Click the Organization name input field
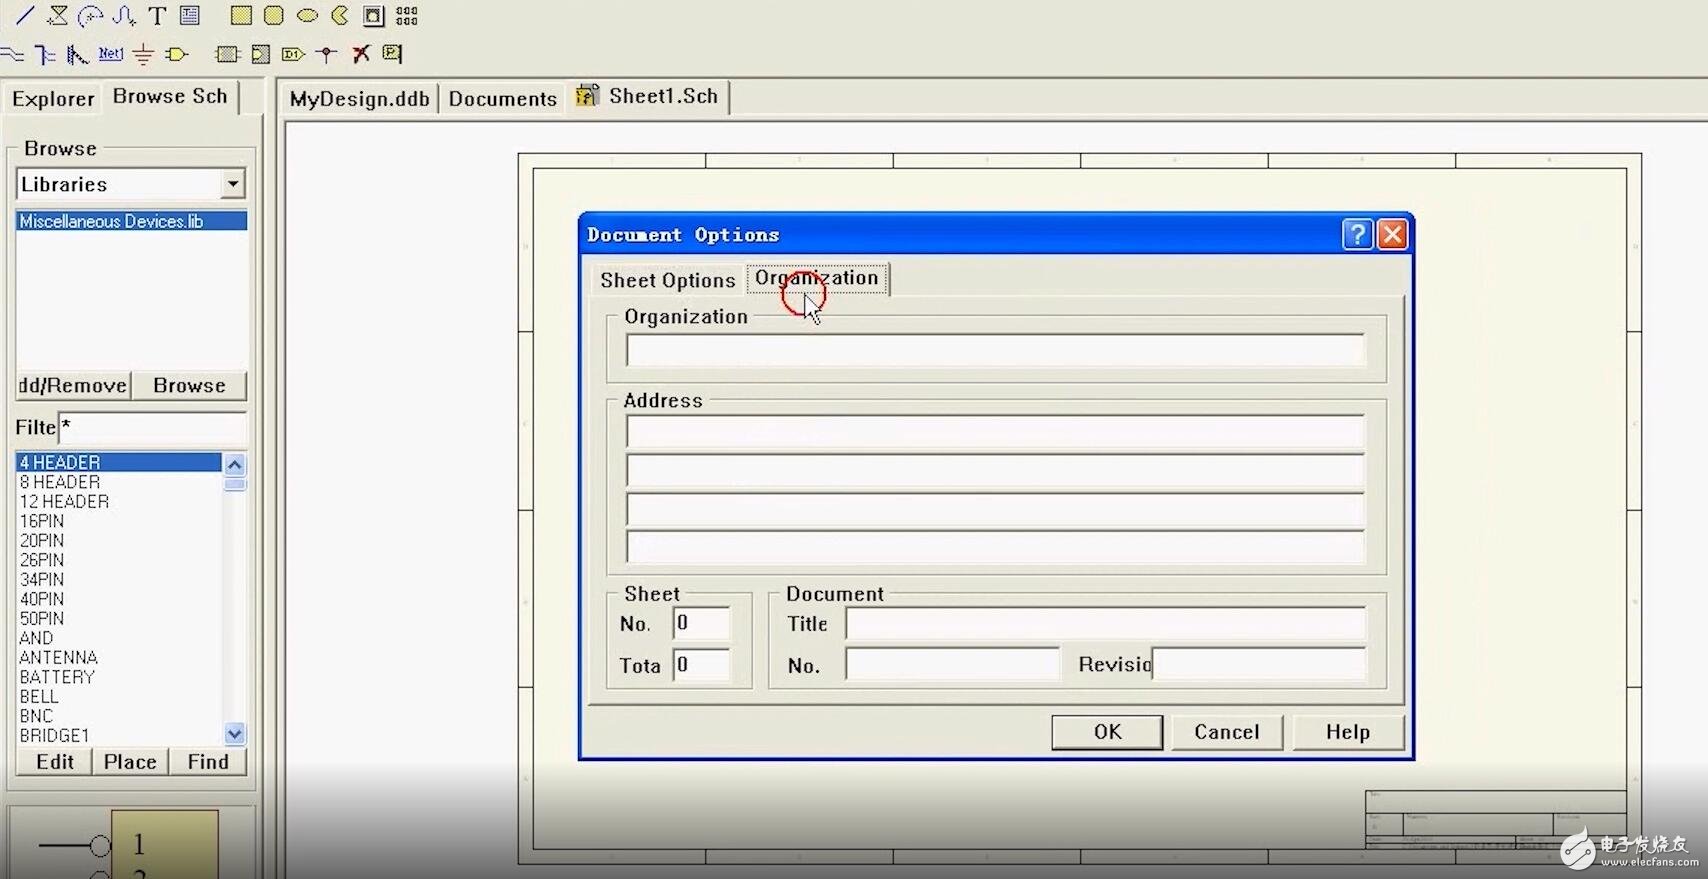Viewport: 1708px width, 879px height. tap(995, 350)
